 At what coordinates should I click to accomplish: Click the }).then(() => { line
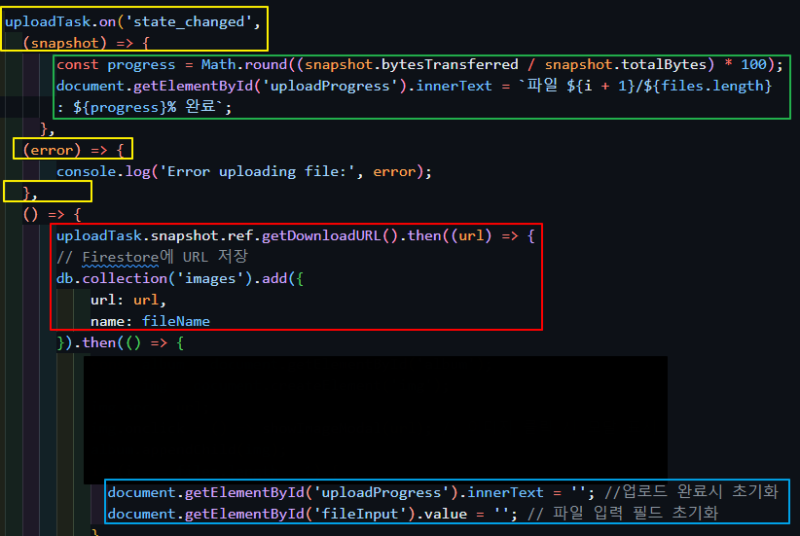click(120, 343)
